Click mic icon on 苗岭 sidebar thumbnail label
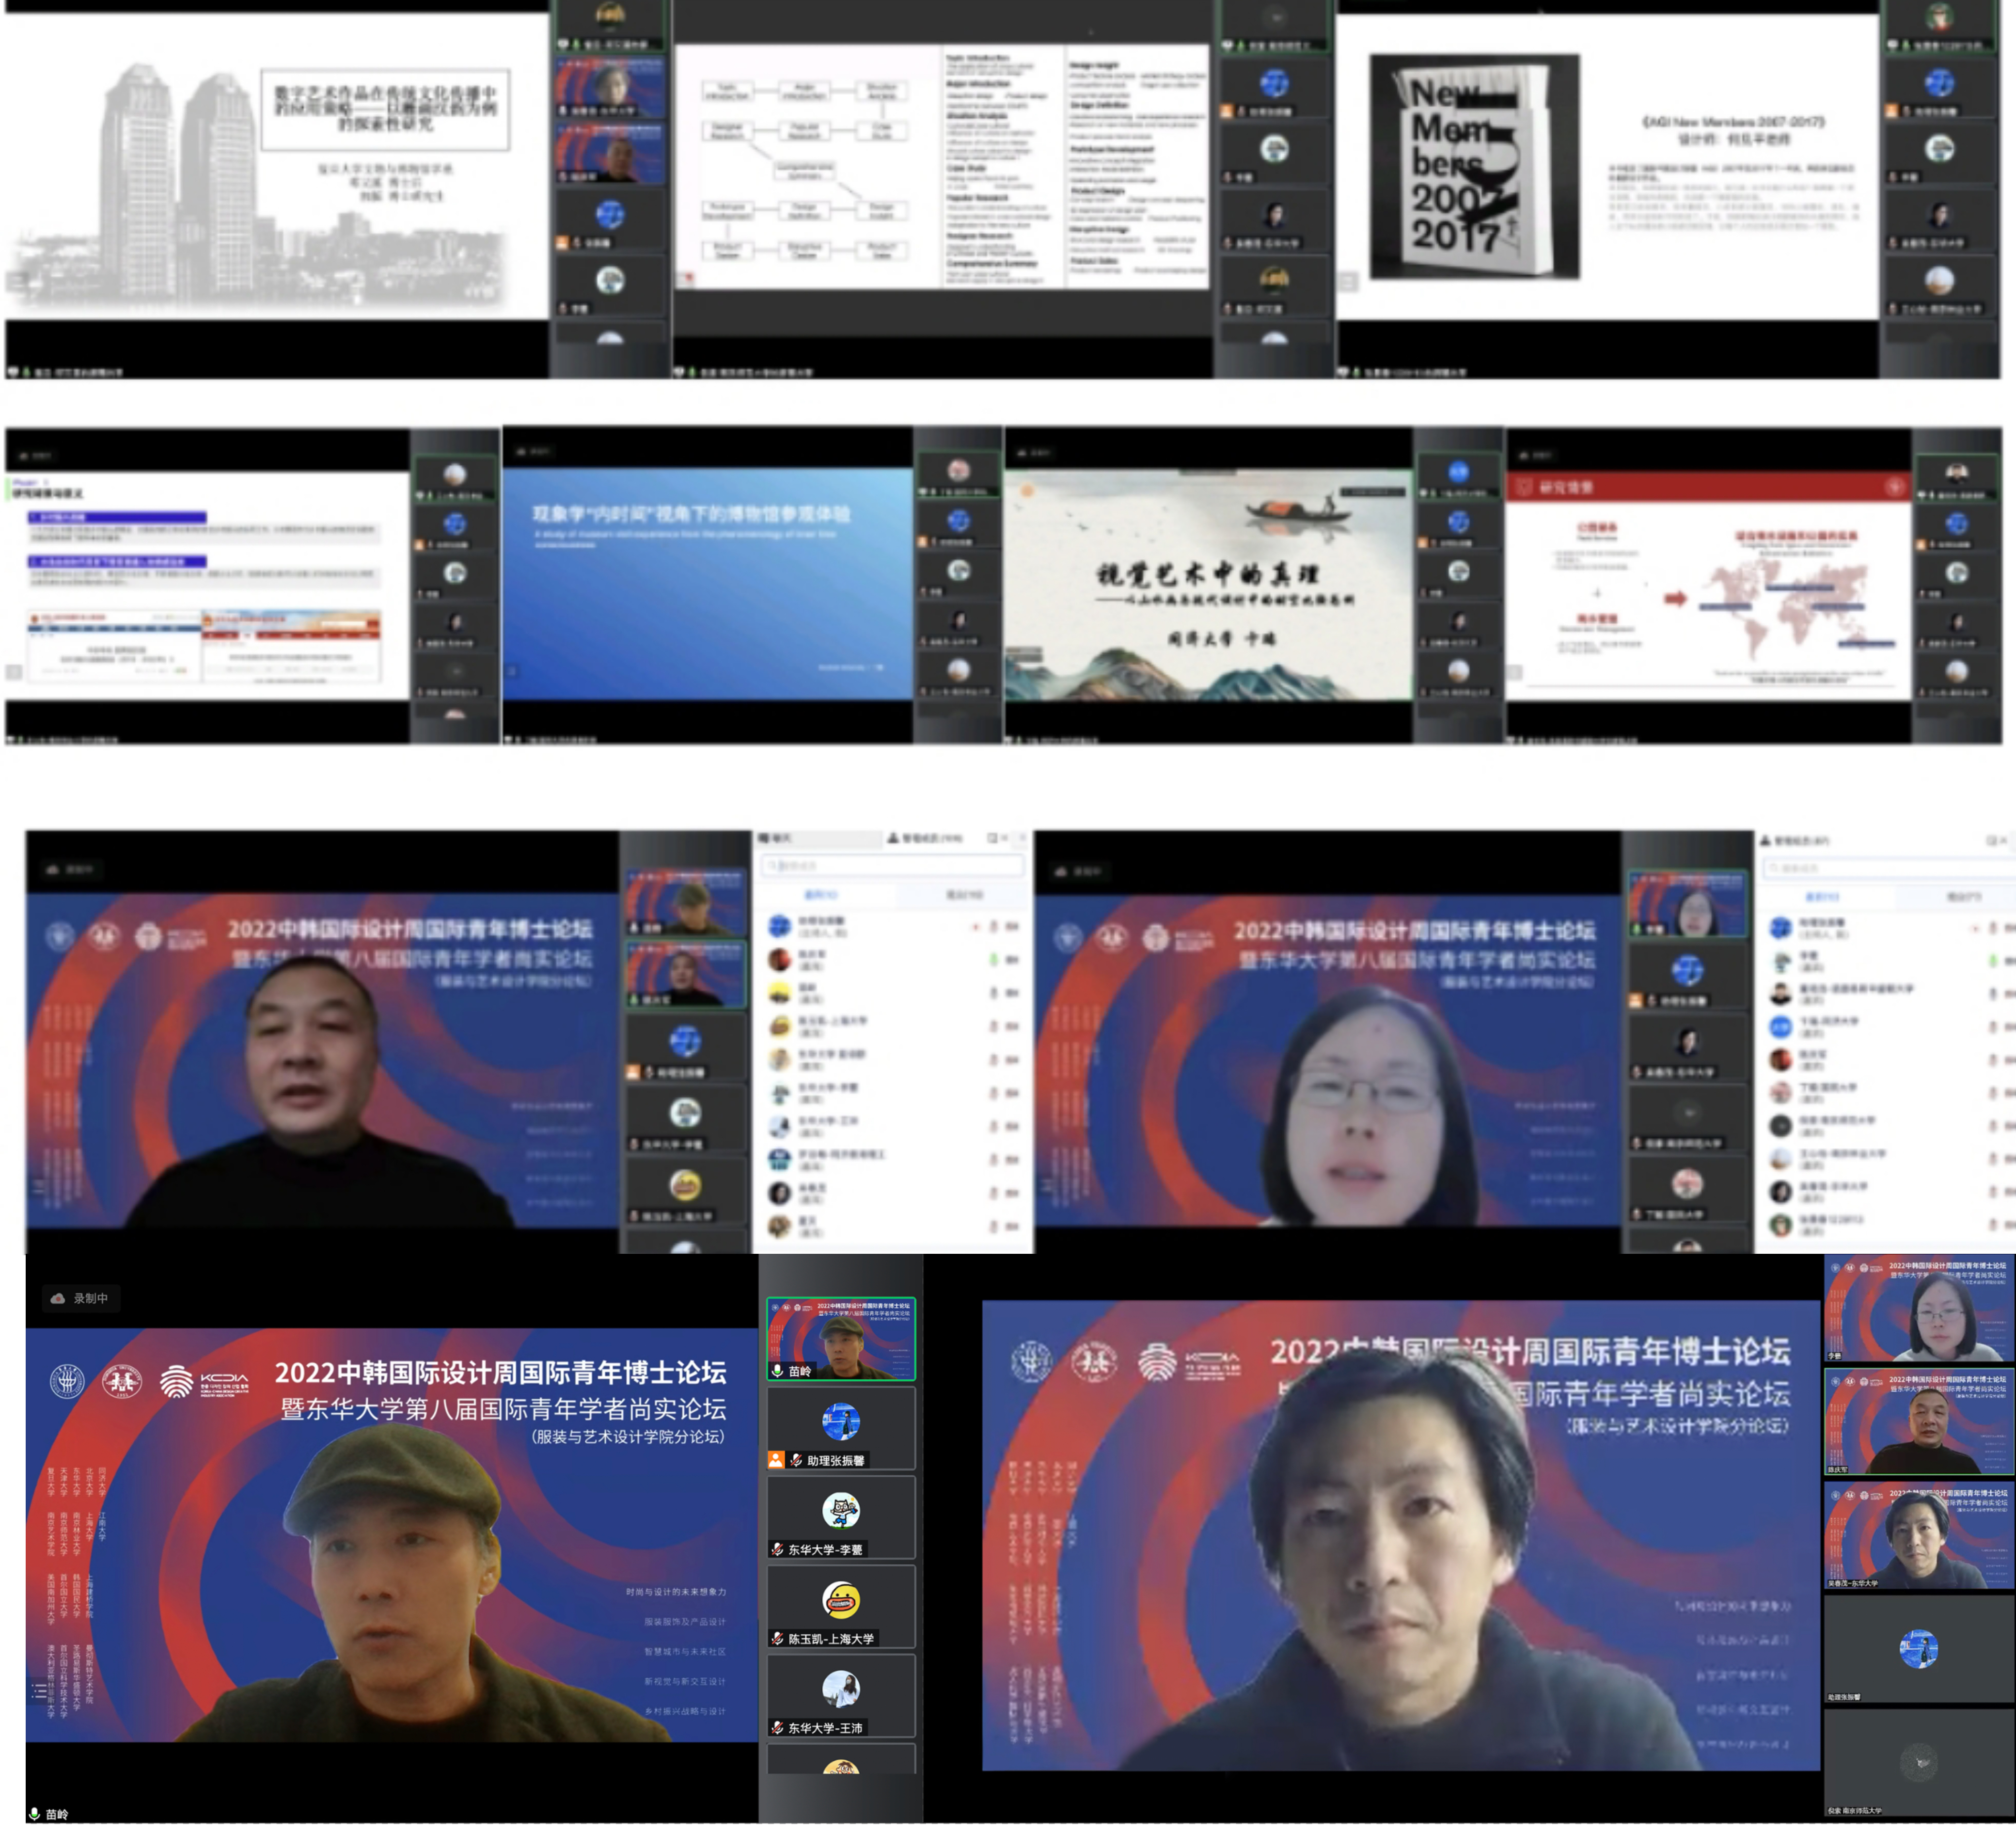The width and height of the screenshot is (2016, 1831). click(777, 1371)
